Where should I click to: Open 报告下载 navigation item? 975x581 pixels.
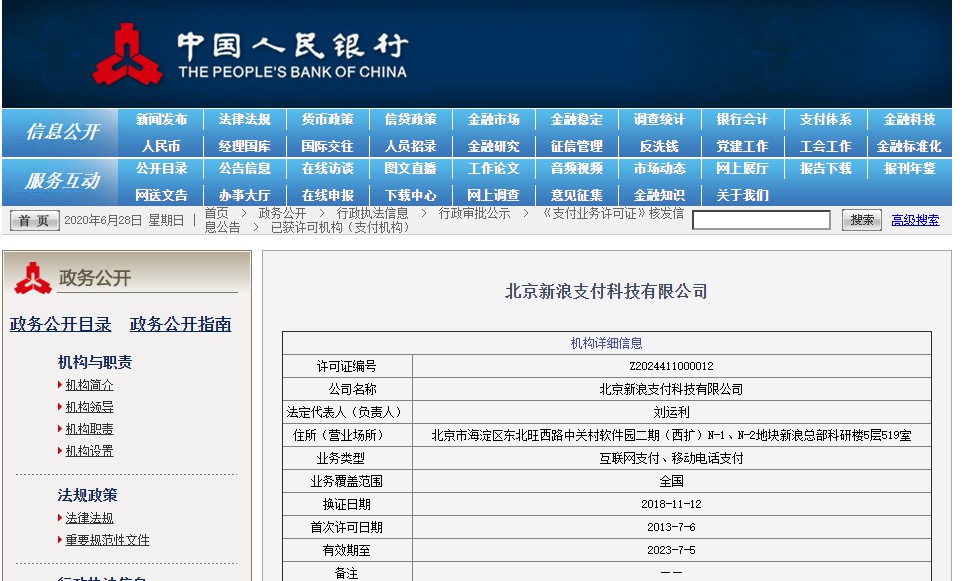point(825,169)
